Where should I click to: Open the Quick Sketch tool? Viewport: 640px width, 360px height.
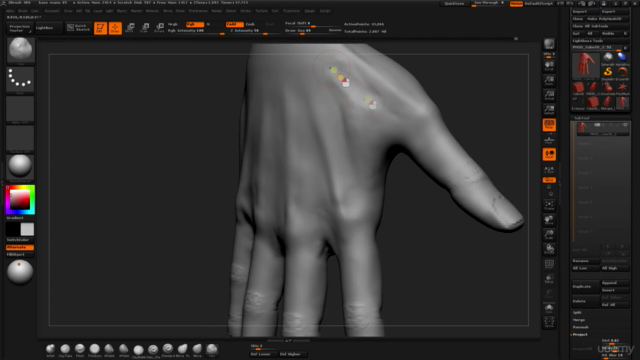point(78,28)
